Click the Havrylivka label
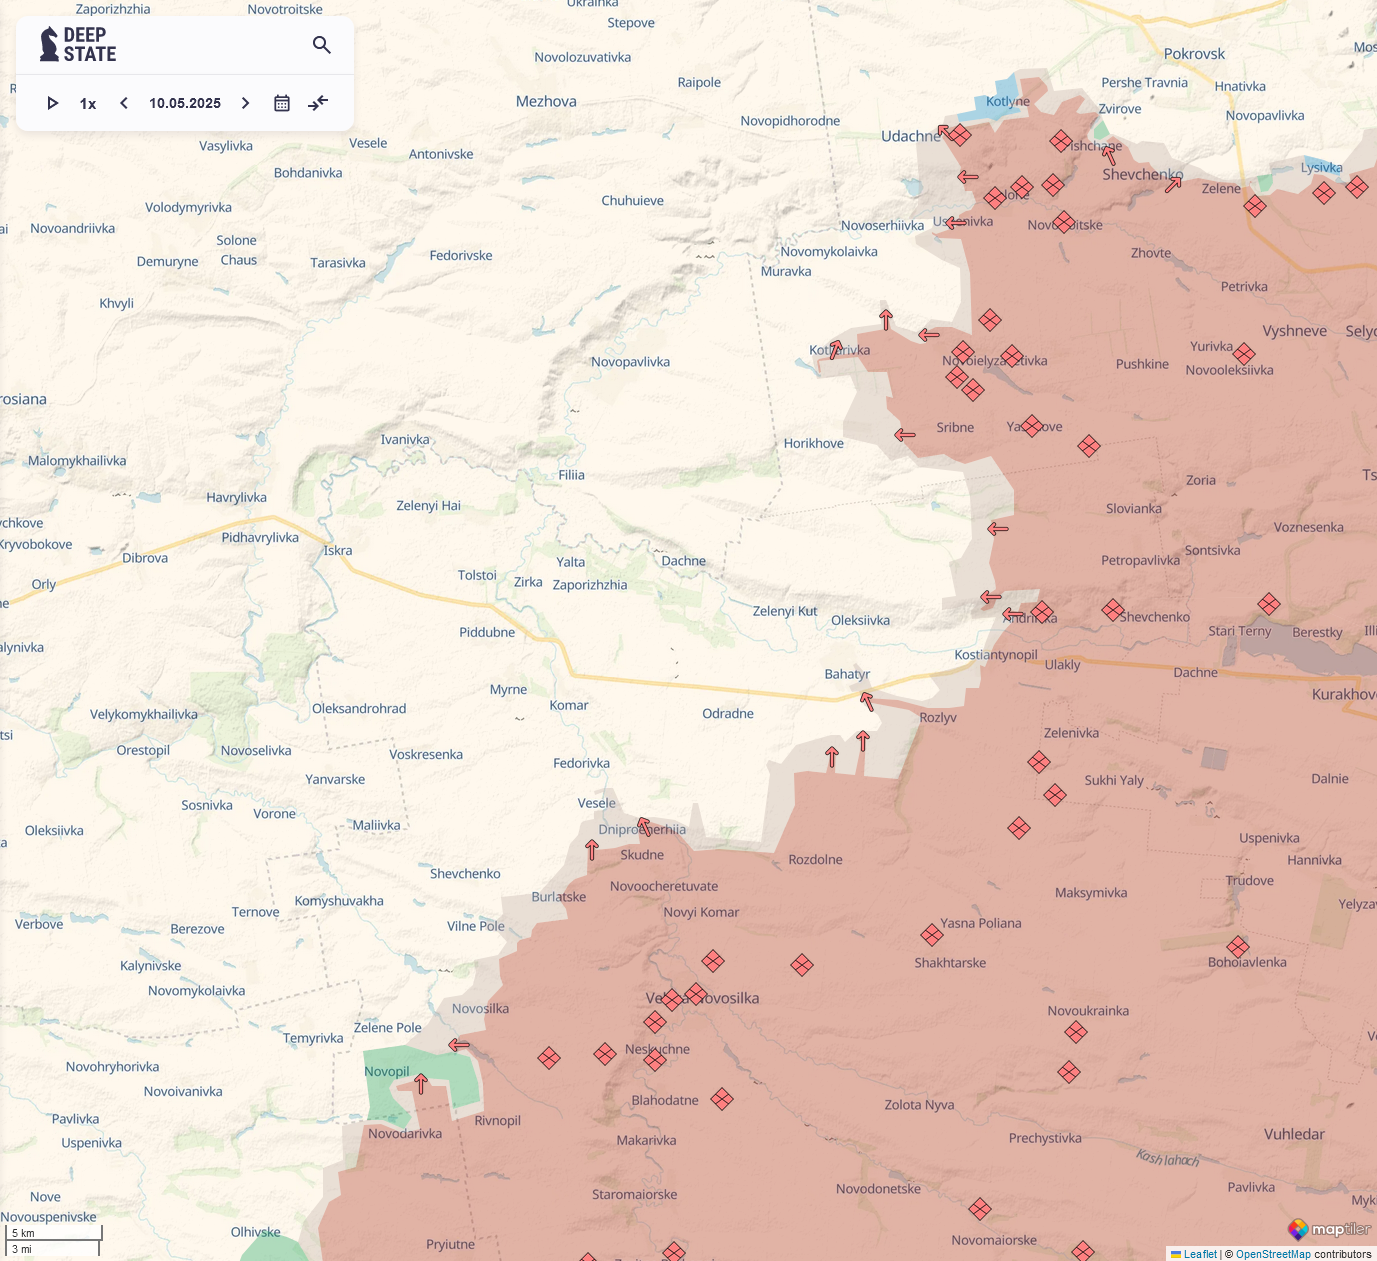Image resolution: width=1377 pixels, height=1261 pixels. click(x=237, y=497)
